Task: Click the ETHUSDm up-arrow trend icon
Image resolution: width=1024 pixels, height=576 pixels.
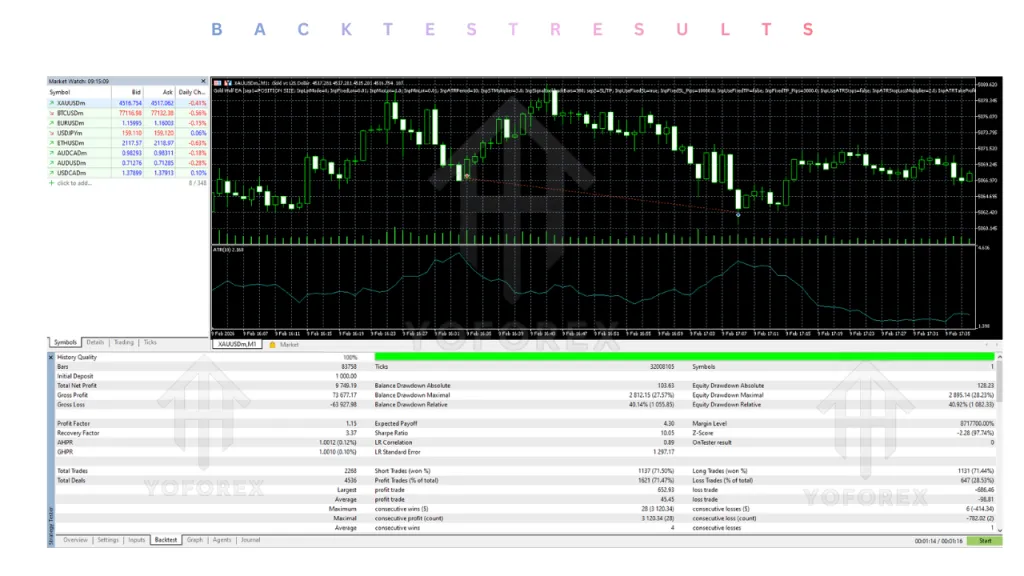Action: pos(52,143)
